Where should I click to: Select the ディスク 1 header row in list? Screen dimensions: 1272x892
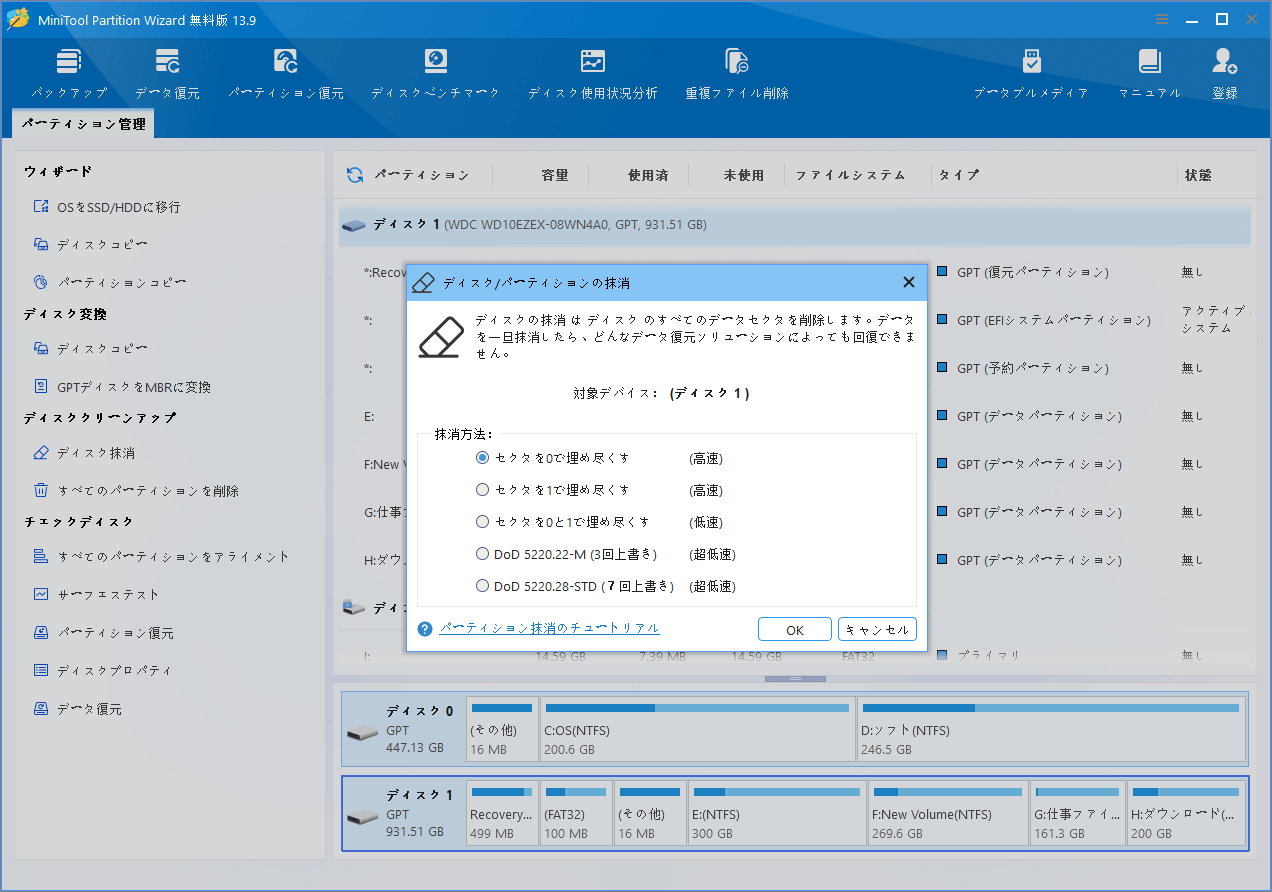click(x=795, y=225)
